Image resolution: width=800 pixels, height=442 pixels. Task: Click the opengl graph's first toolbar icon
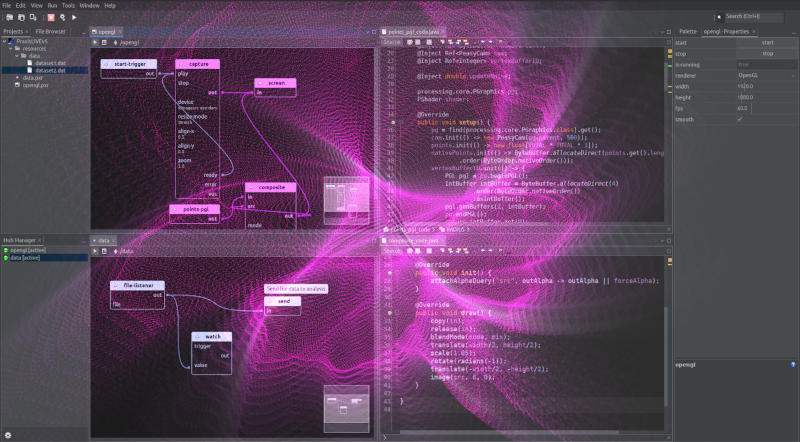pos(95,43)
